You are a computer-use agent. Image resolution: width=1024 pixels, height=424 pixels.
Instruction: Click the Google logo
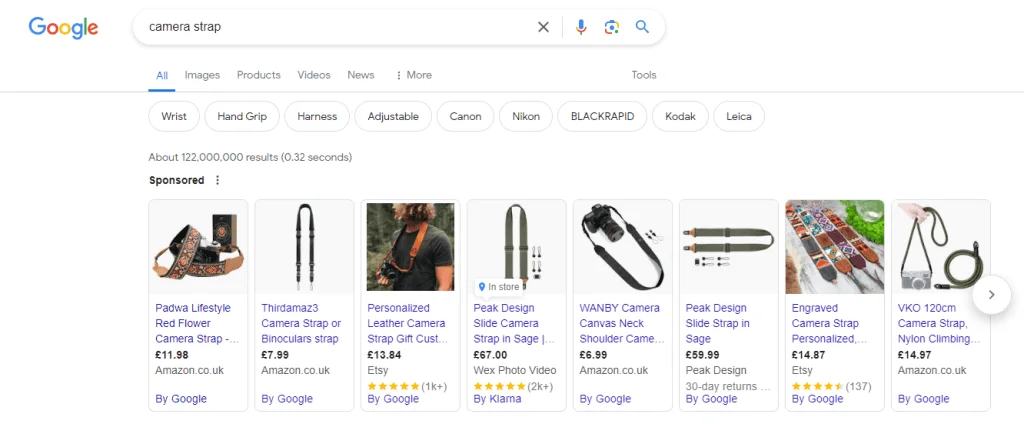[63, 27]
